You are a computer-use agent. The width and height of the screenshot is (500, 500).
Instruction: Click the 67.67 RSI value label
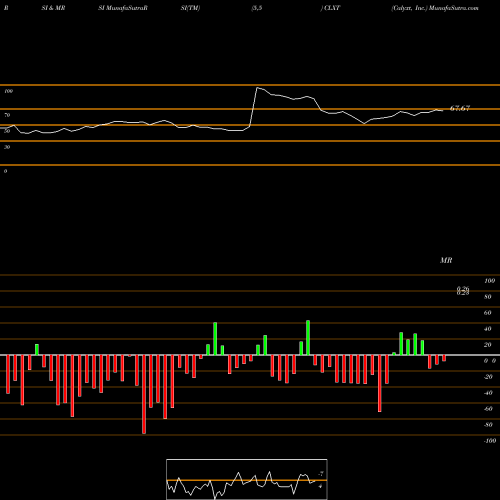click(460, 108)
